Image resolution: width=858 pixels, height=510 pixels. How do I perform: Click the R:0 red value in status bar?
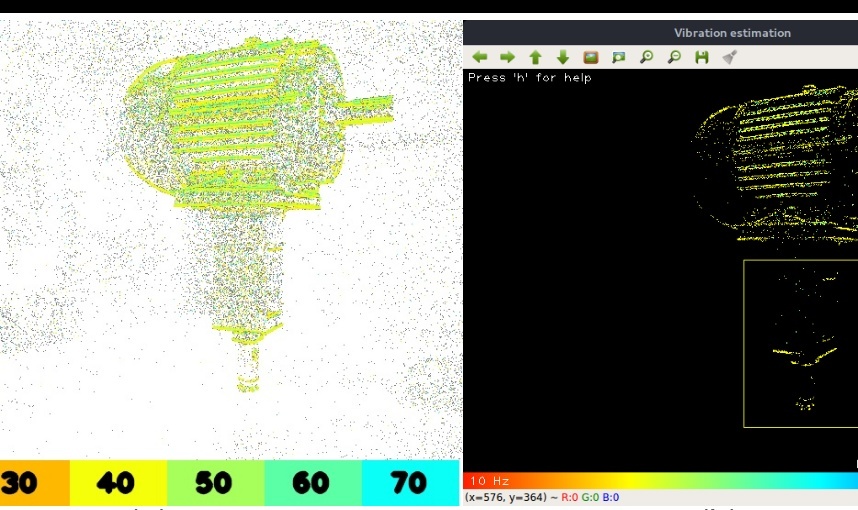point(570,497)
